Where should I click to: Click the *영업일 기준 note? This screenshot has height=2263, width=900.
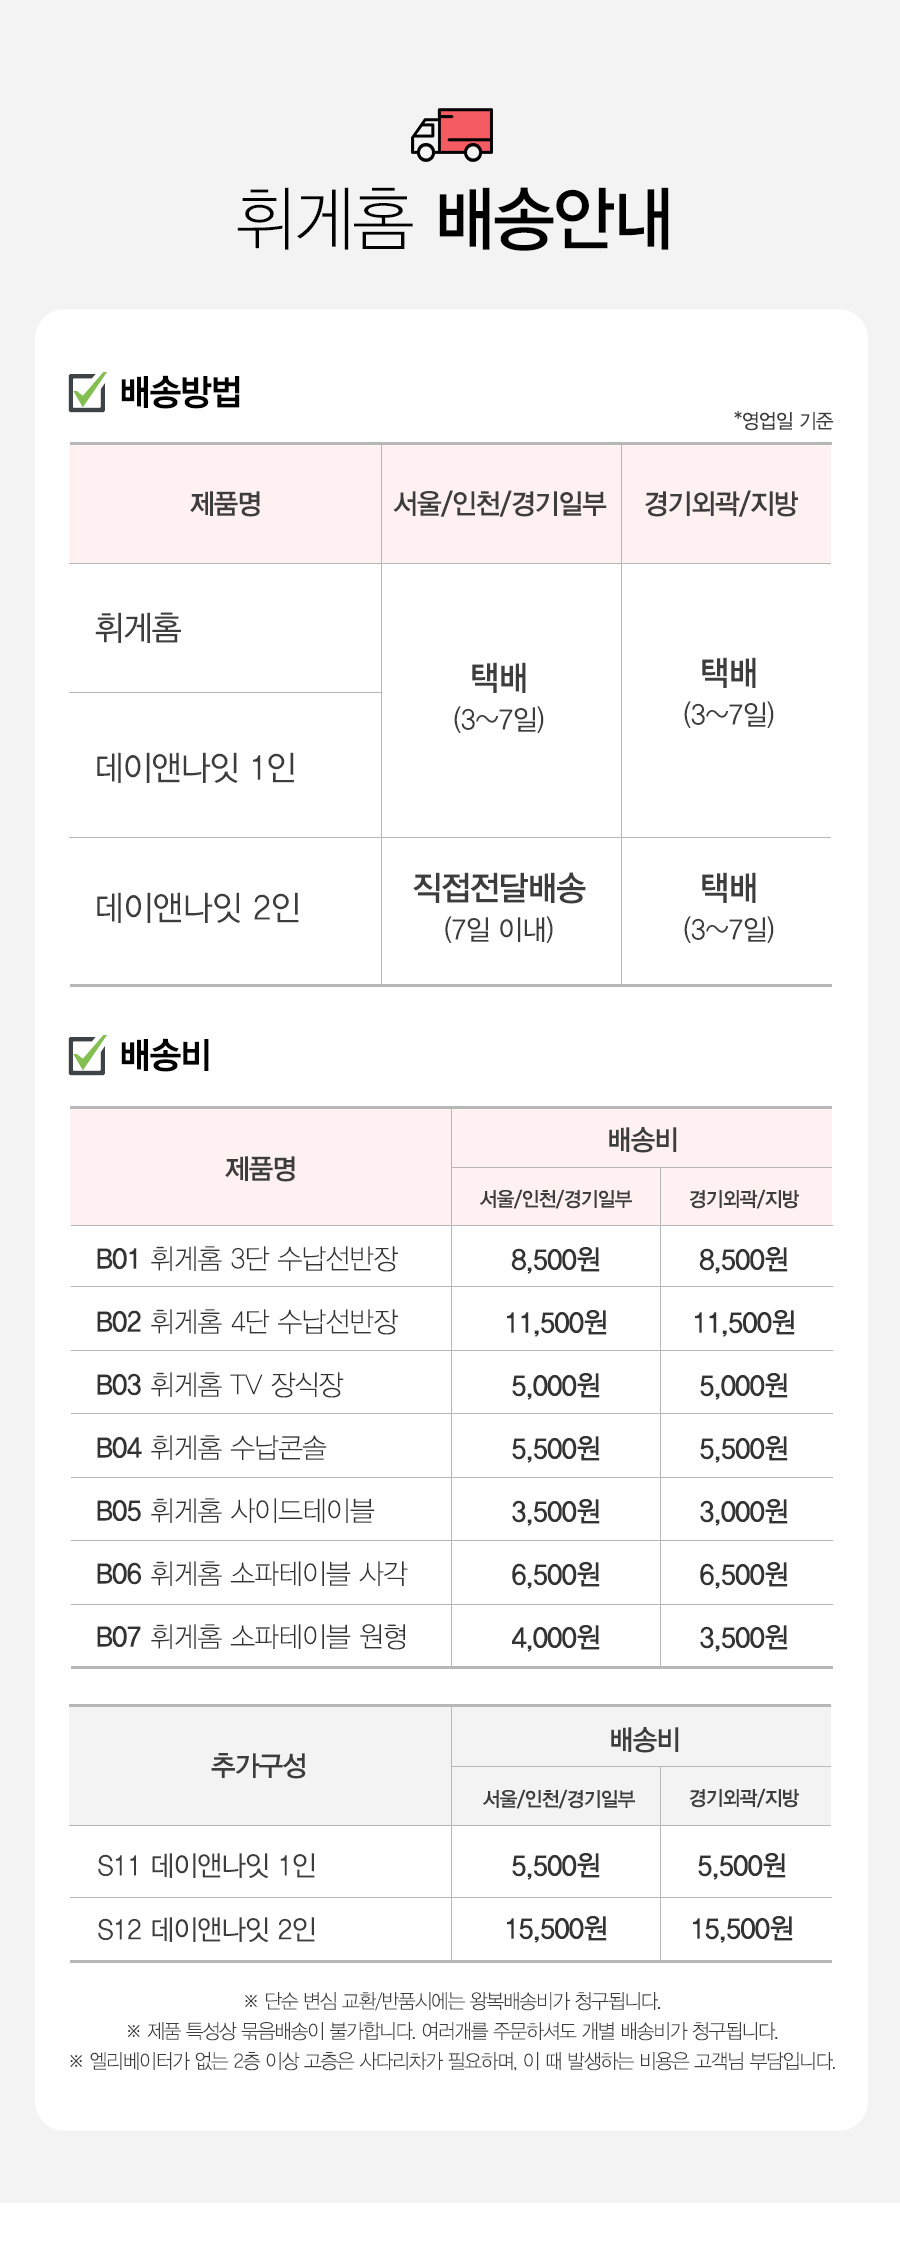point(783,420)
